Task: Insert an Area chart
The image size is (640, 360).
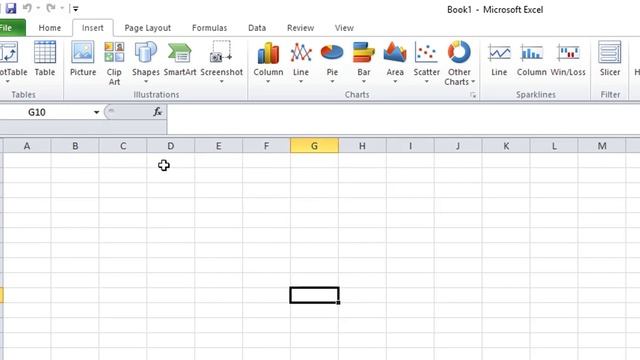Action: (x=395, y=62)
